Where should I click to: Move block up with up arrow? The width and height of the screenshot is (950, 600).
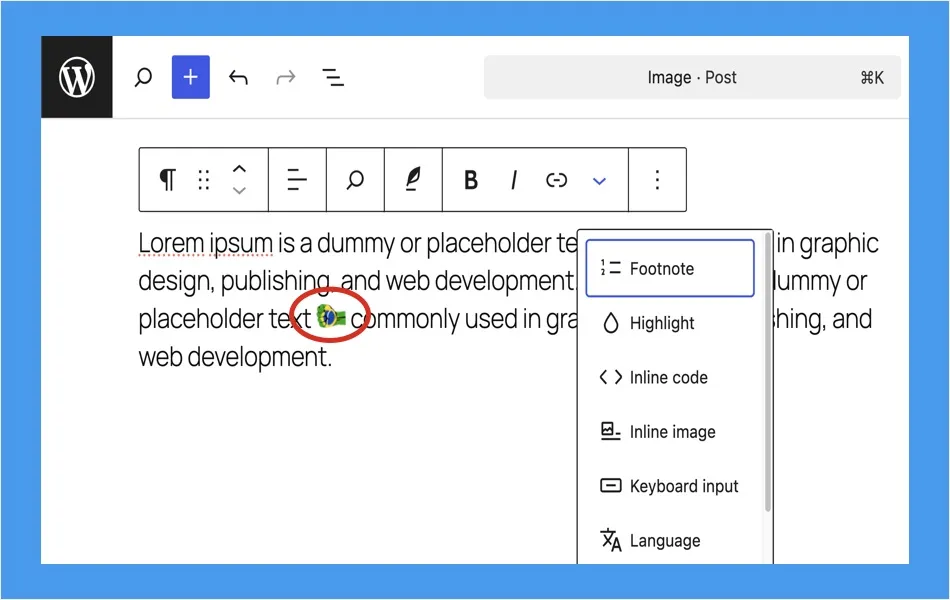(x=239, y=169)
